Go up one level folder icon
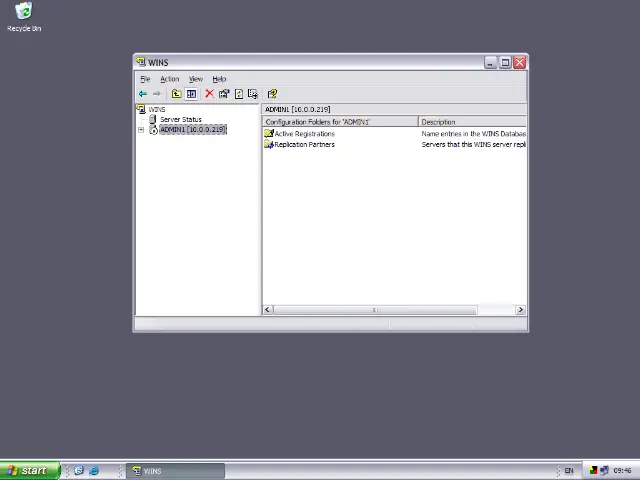The width and height of the screenshot is (640, 480). click(x=176, y=94)
